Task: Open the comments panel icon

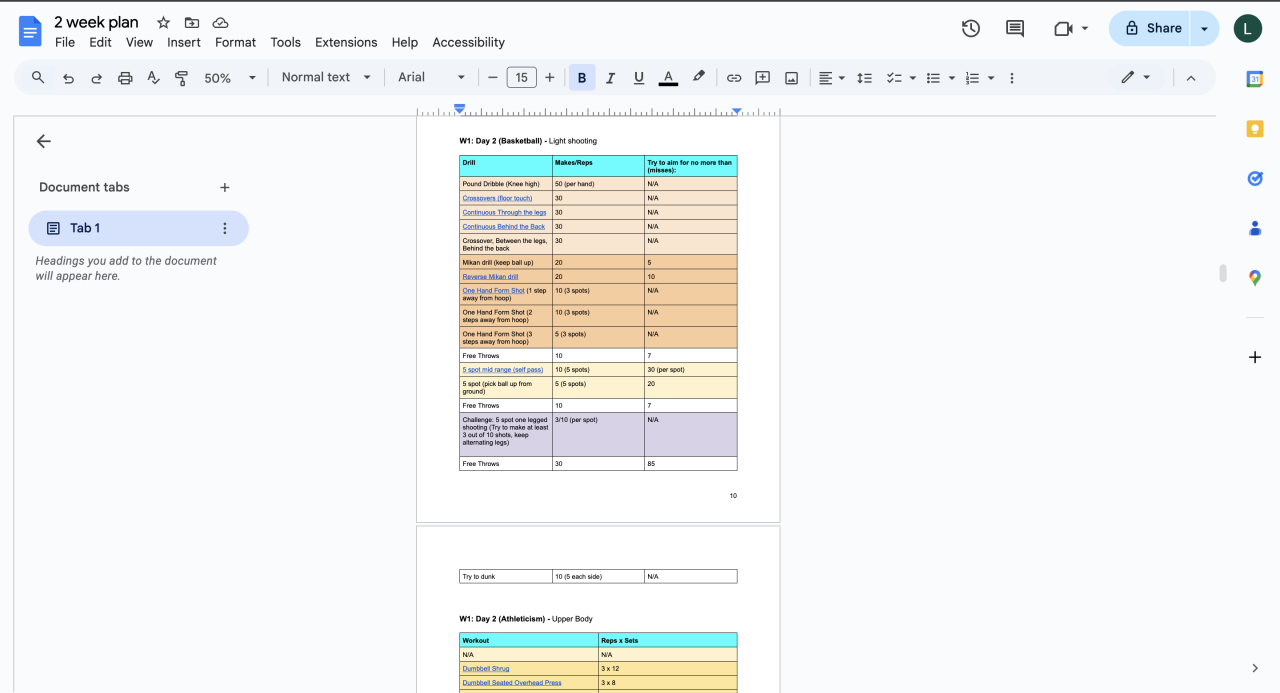Action: [1014, 28]
